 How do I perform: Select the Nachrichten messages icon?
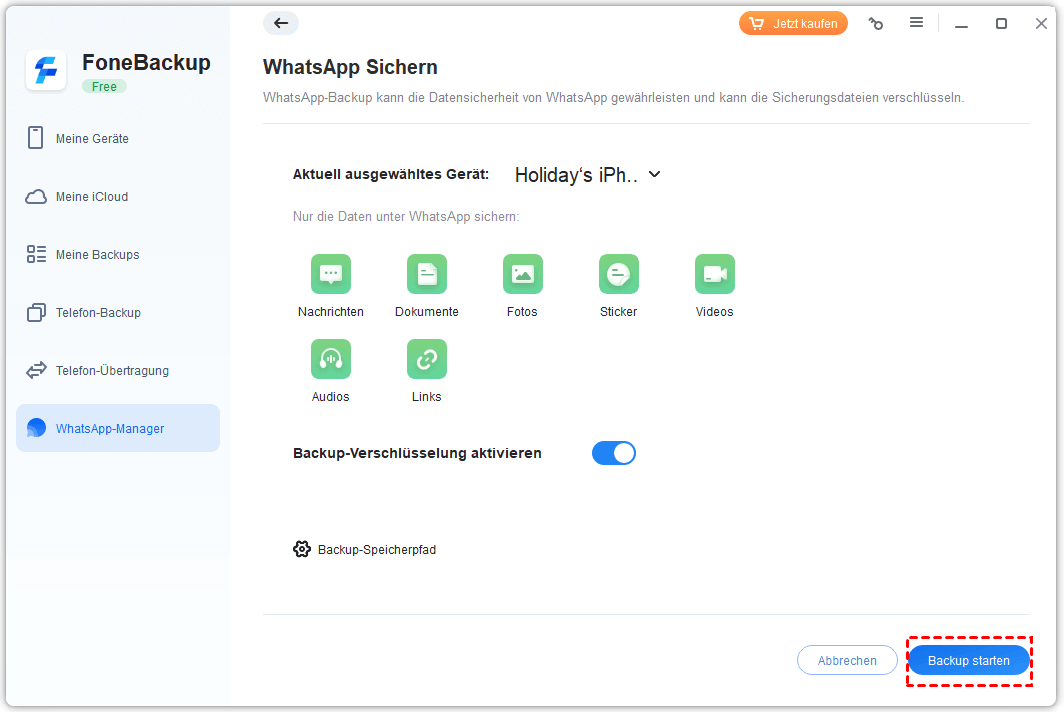click(x=331, y=274)
